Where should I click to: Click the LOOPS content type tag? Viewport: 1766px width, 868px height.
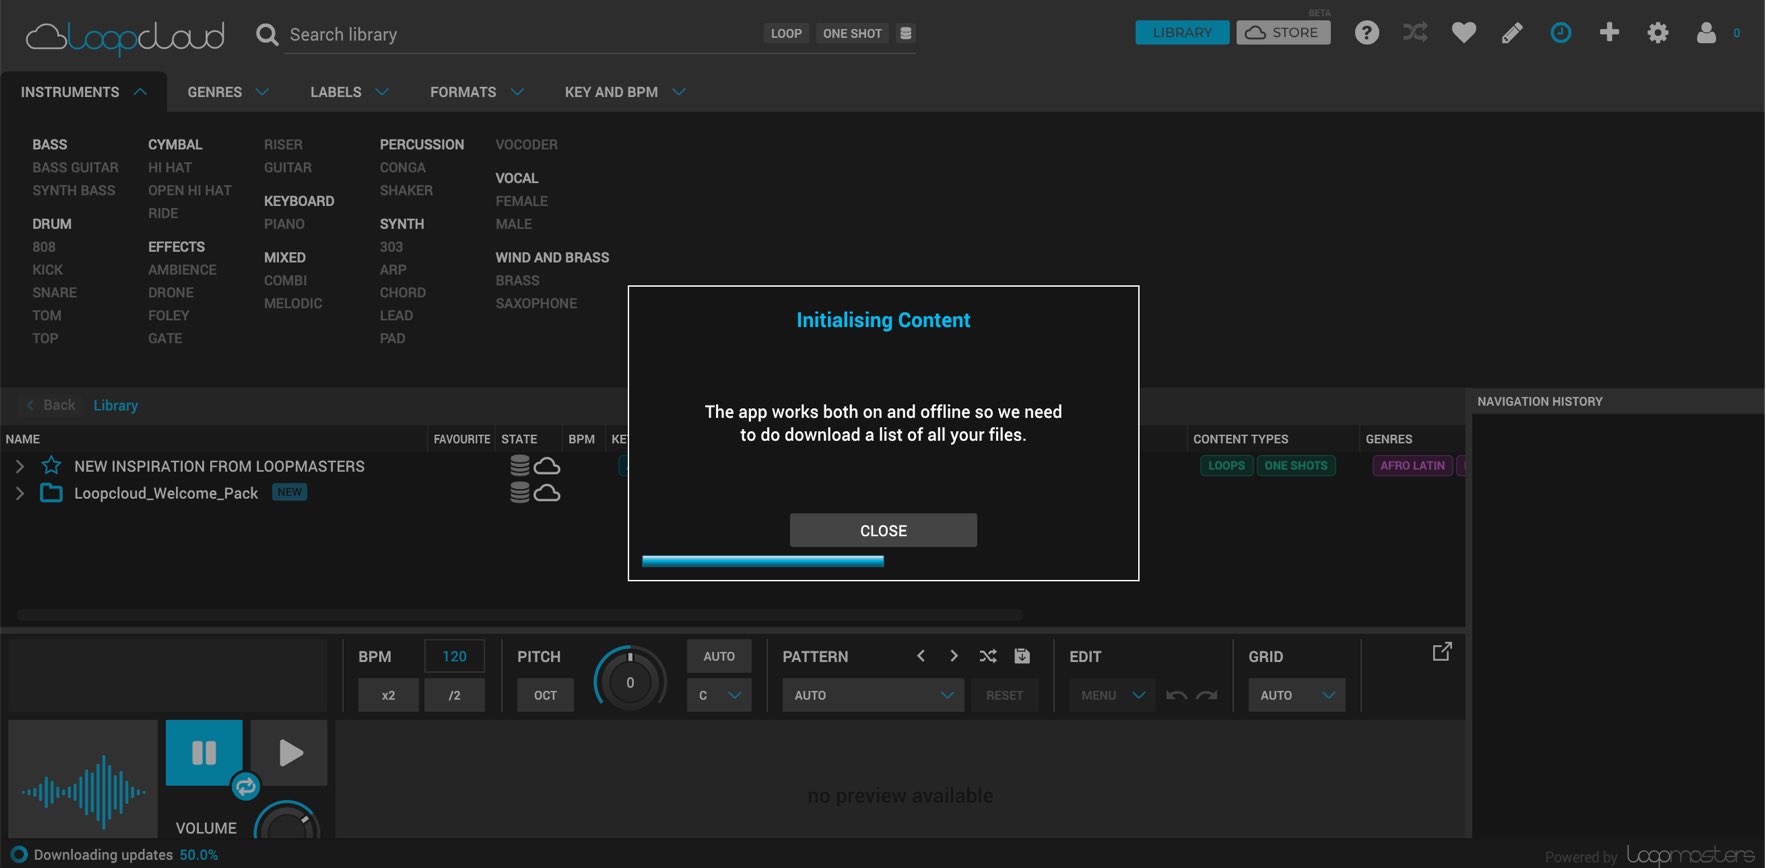(1226, 466)
